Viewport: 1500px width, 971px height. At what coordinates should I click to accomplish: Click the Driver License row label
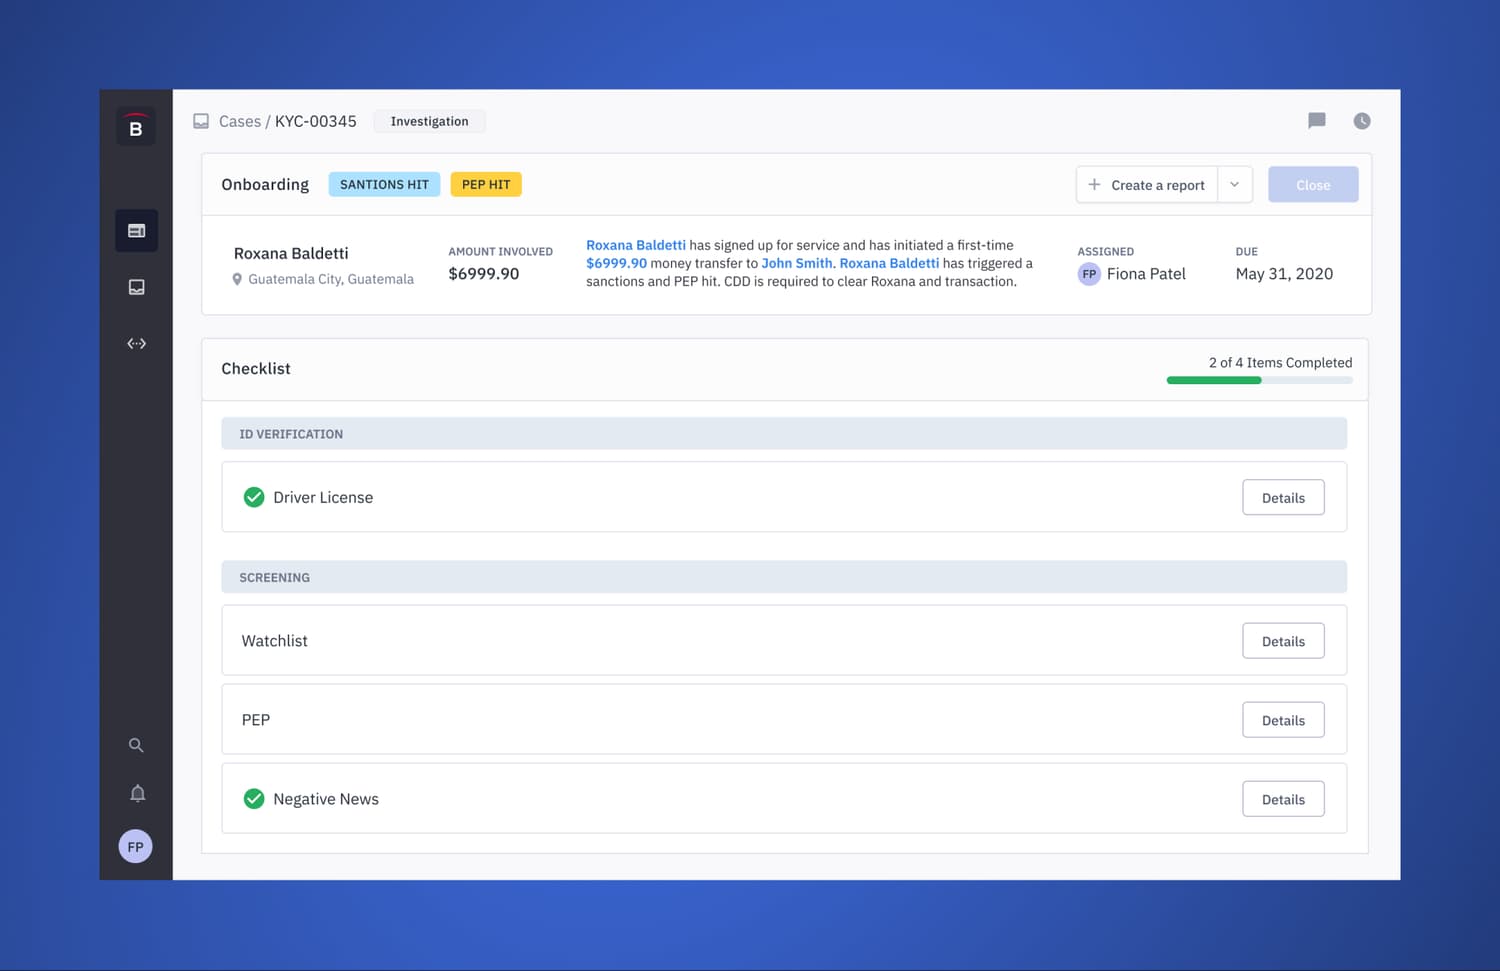click(323, 497)
